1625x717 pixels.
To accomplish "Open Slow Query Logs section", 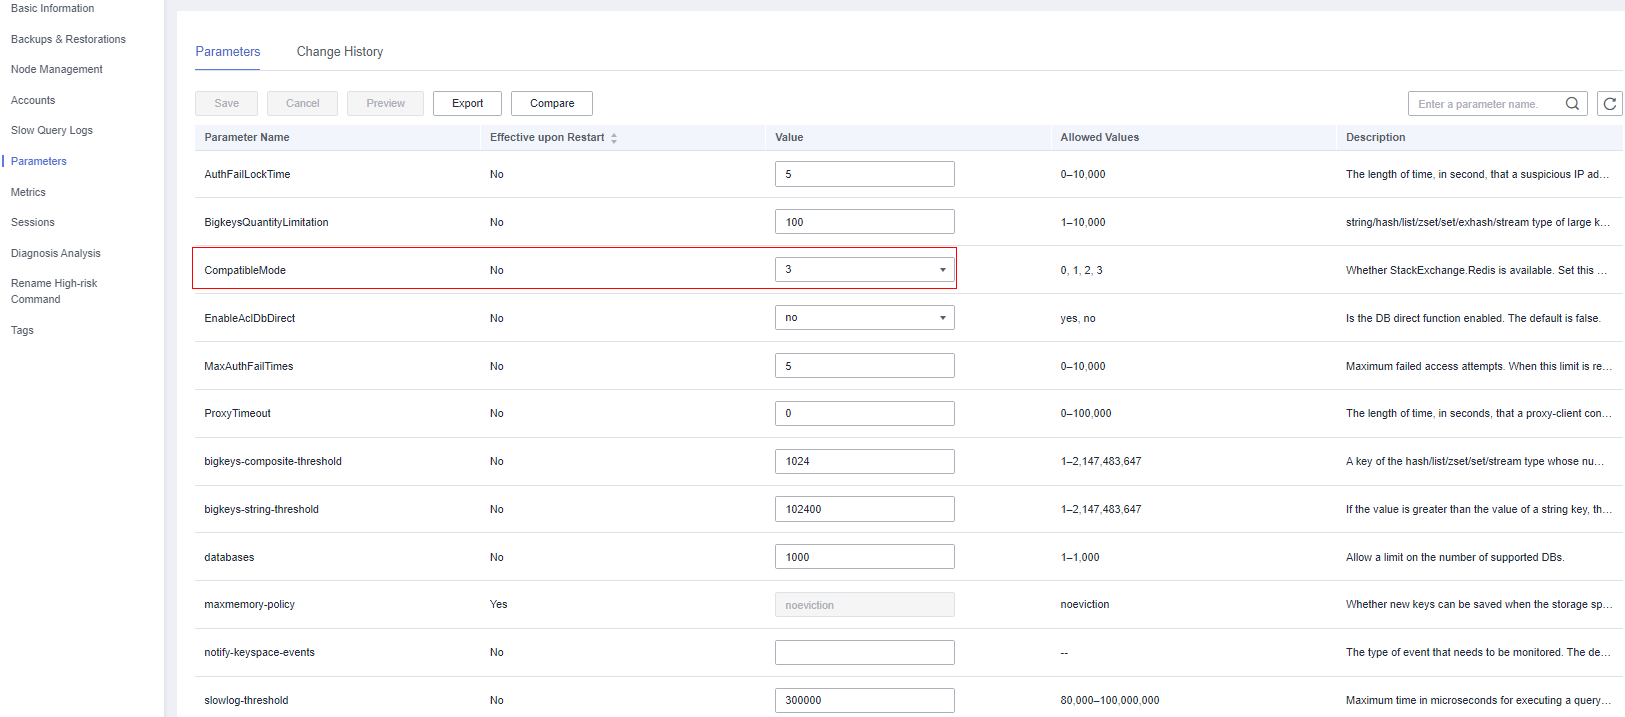I will tap(52, 131).
